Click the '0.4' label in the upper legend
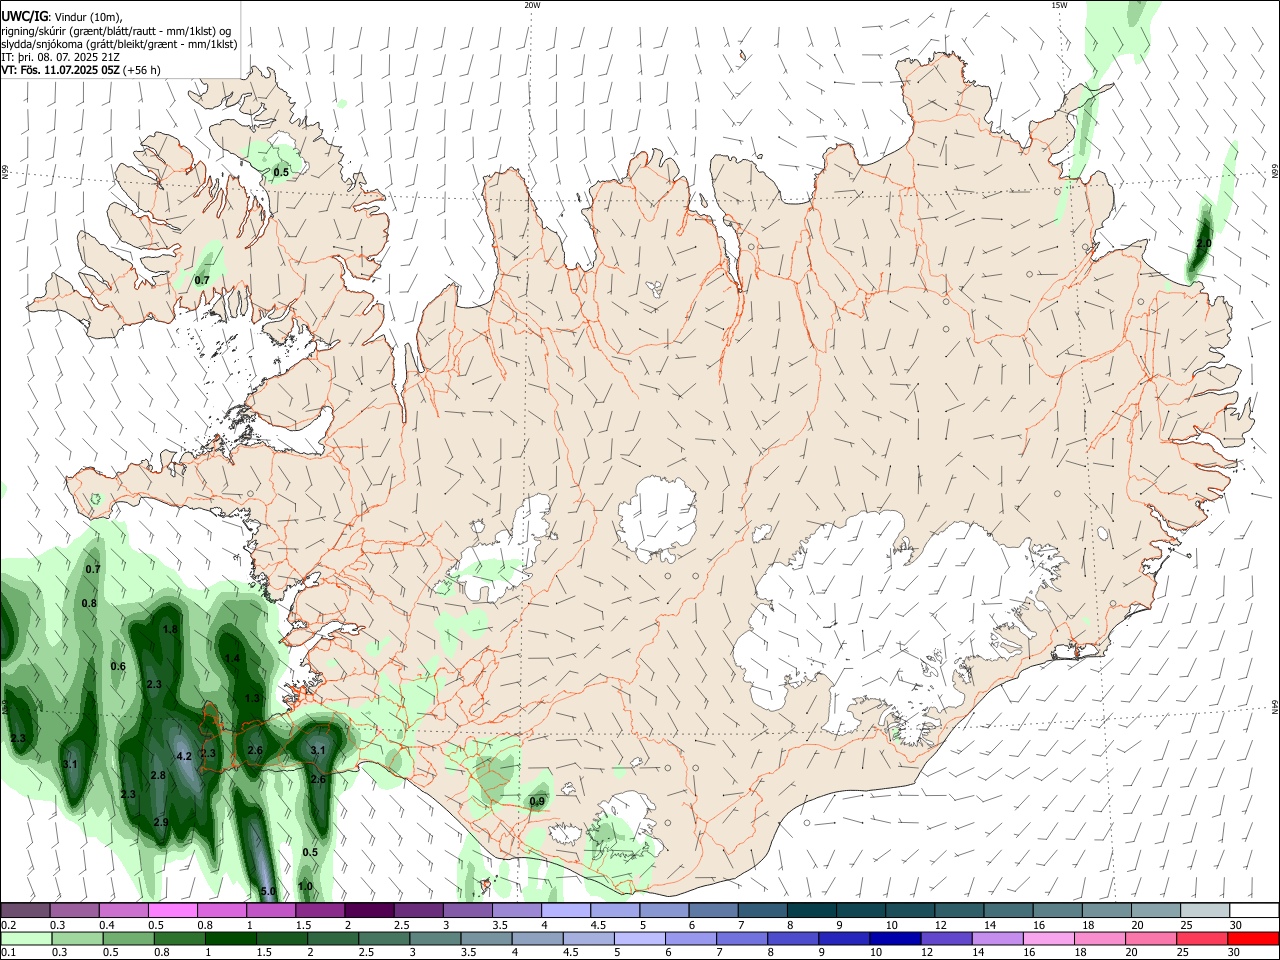 coord(107,925)
